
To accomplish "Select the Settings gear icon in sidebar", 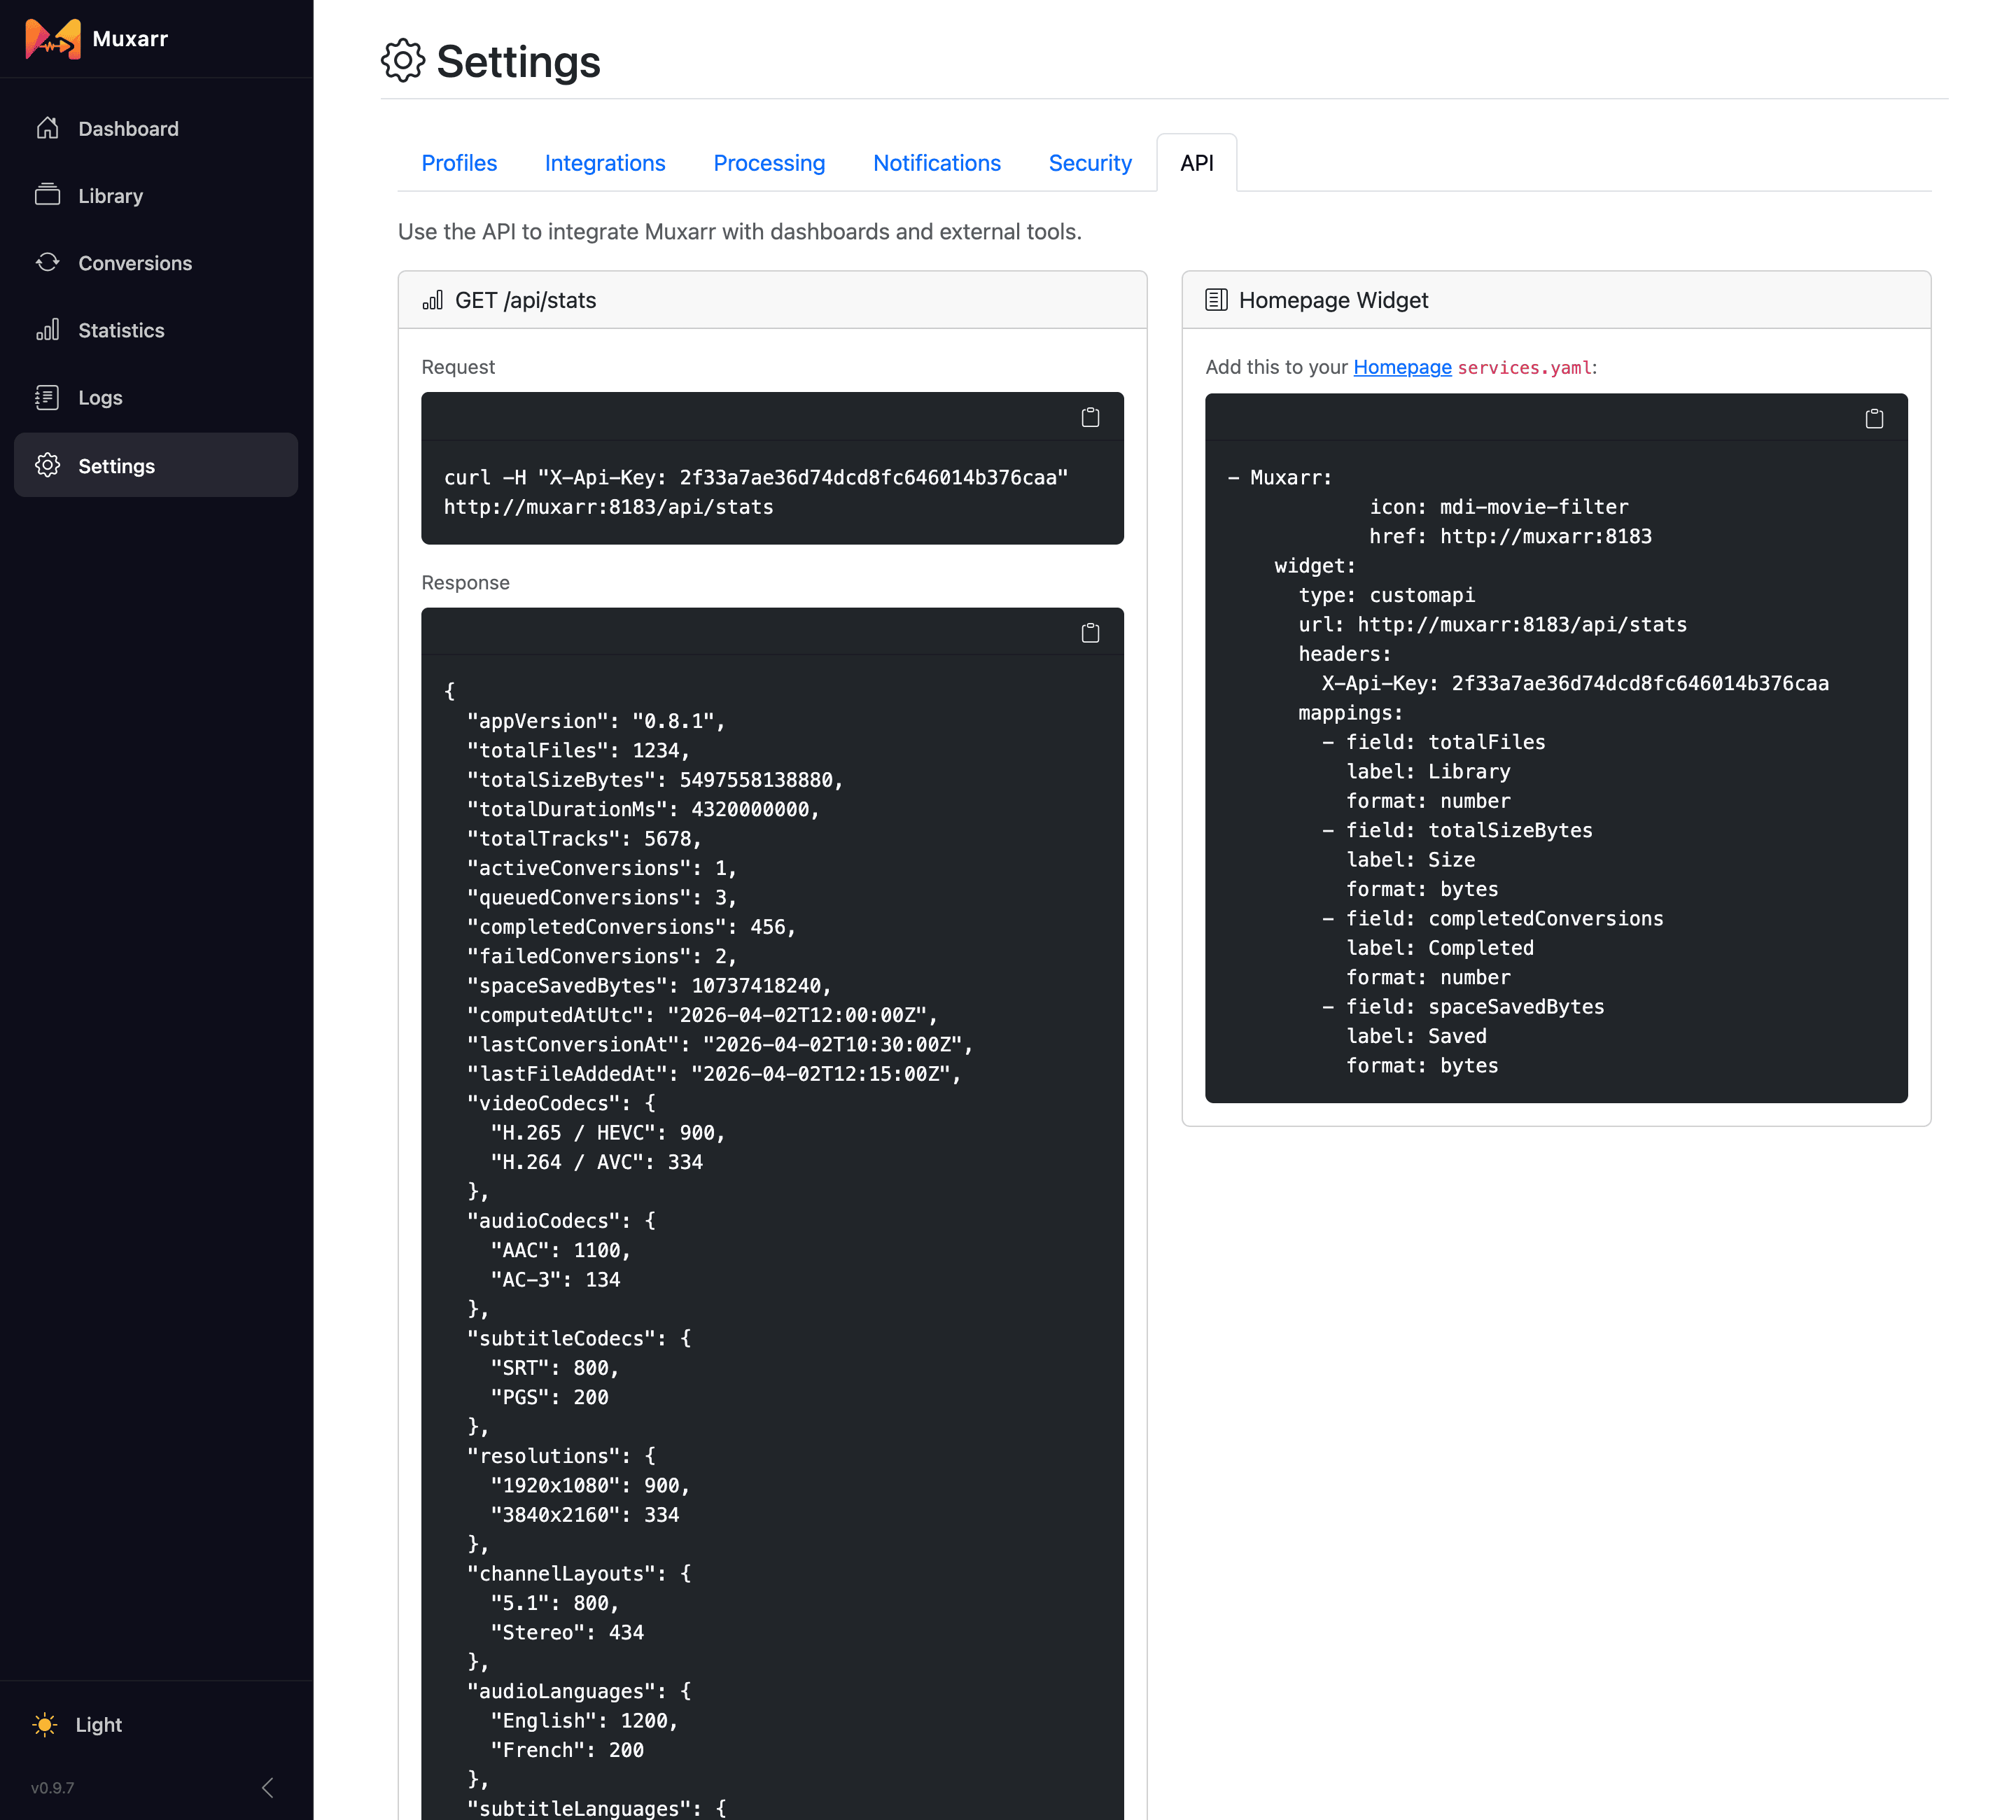I will pos(47,465).
